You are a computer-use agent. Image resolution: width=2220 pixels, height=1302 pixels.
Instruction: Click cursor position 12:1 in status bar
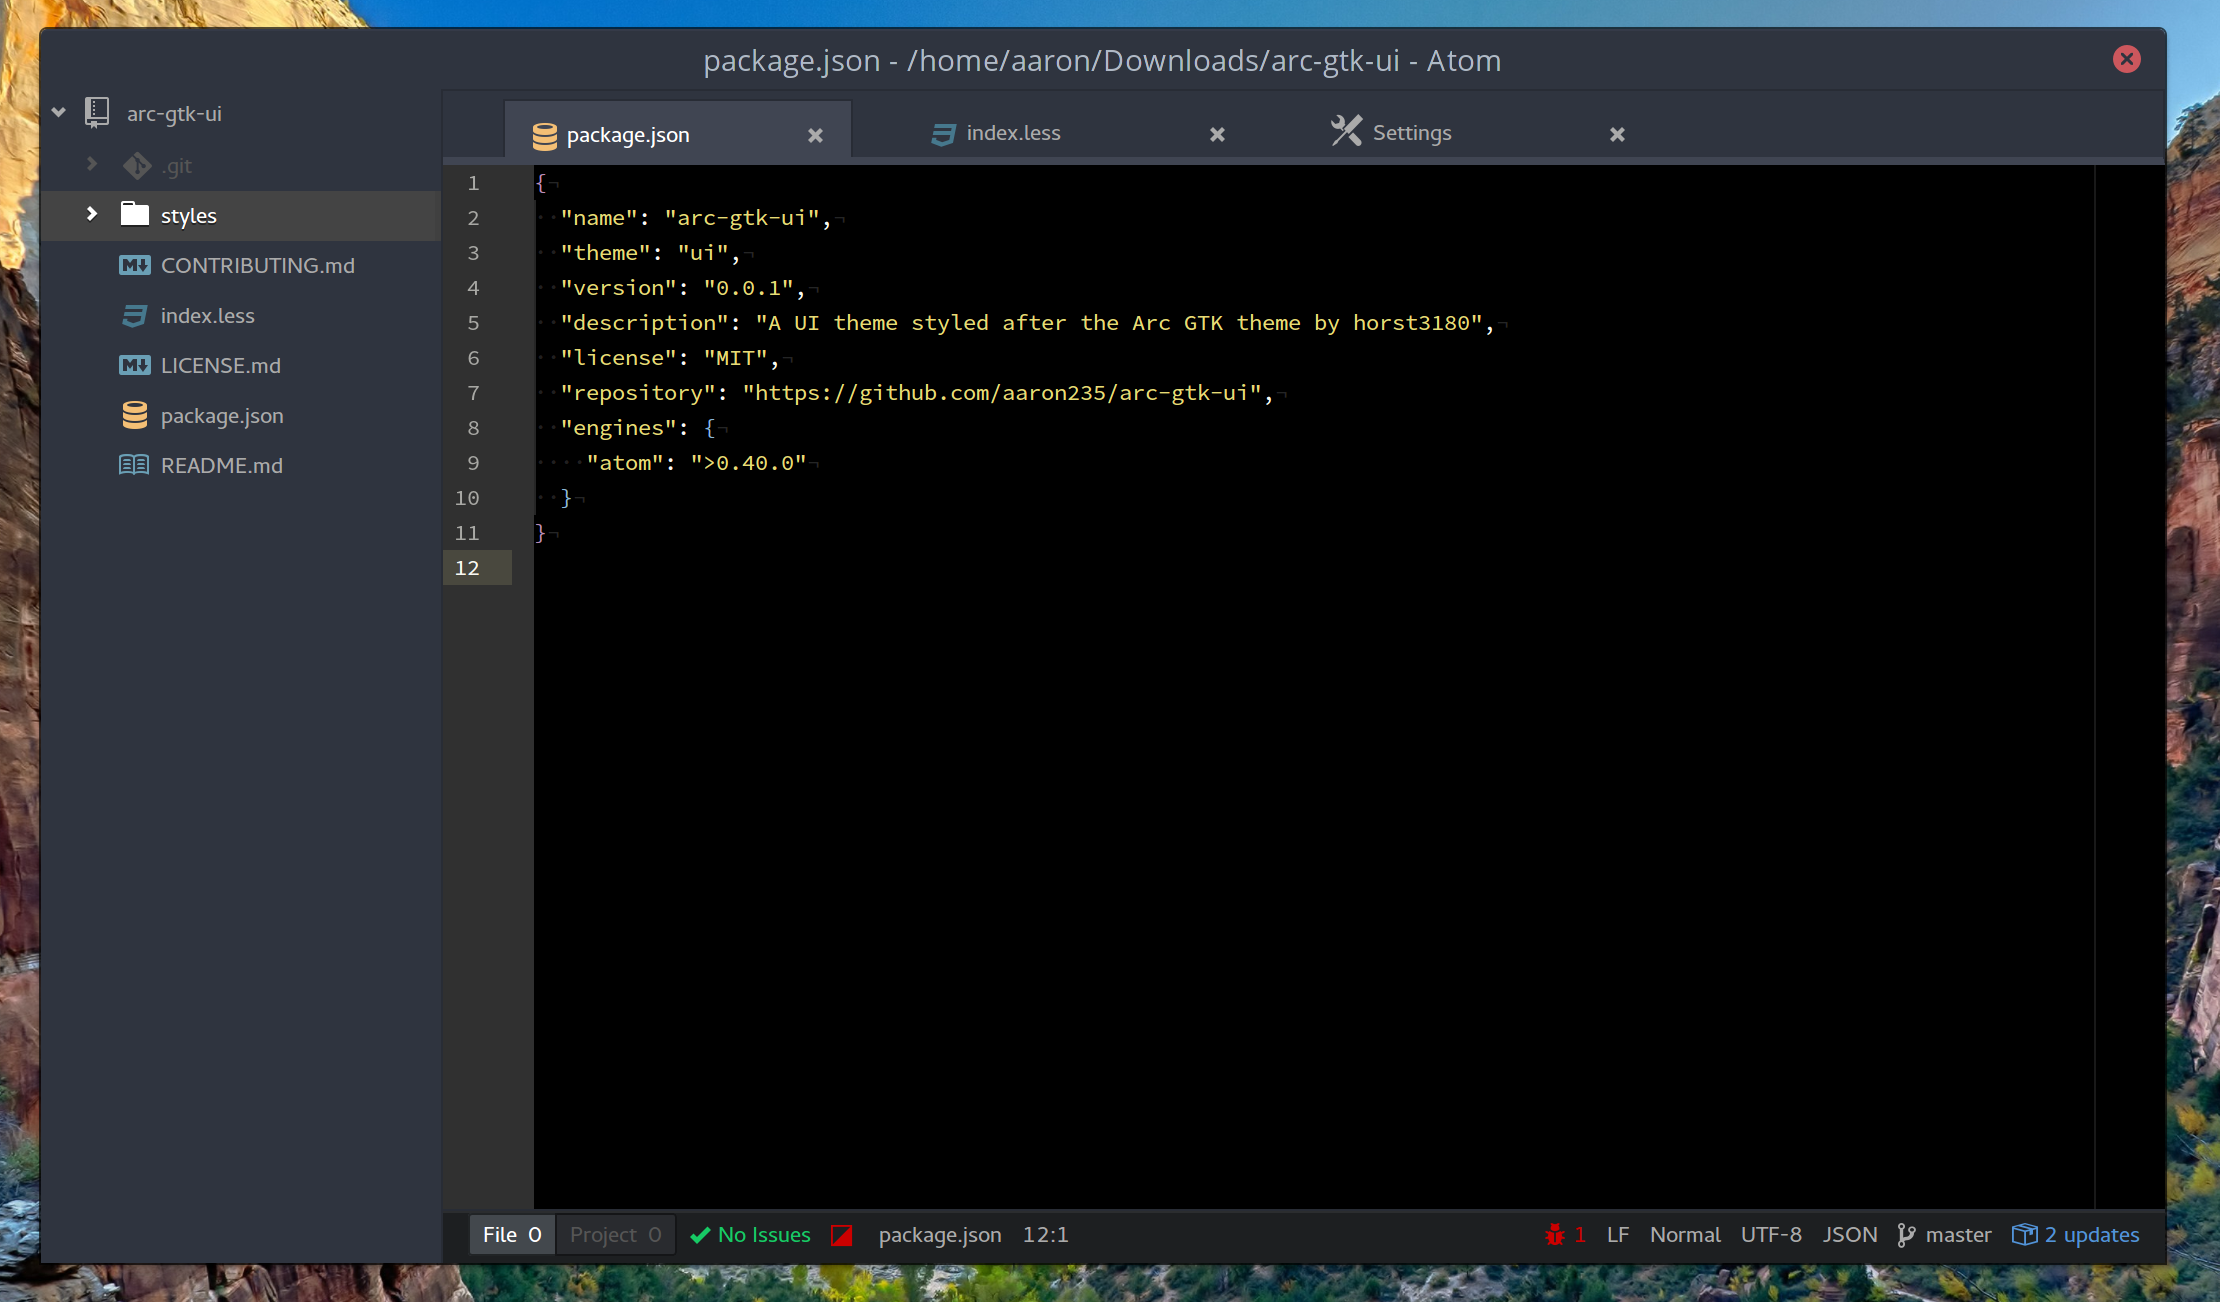point(1045,1235)
